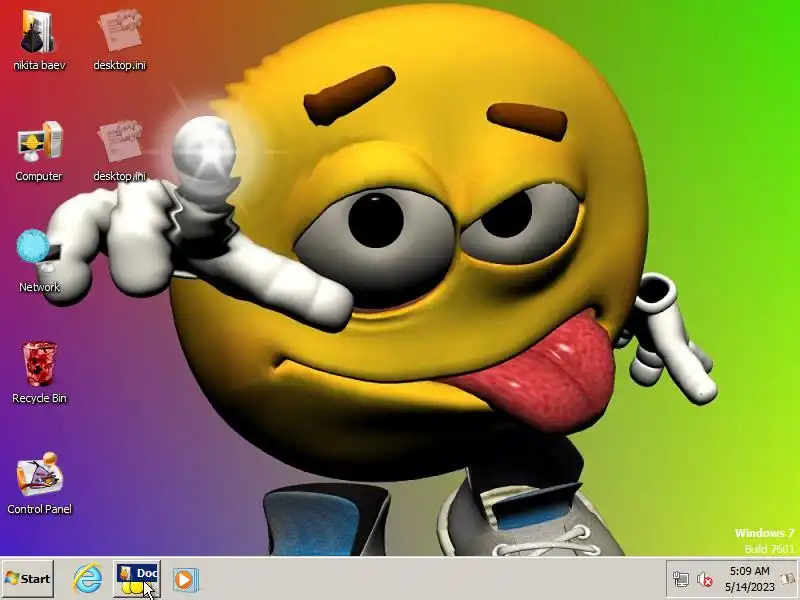The image size is (800, 600).
Task: Click the muted volume tray icon
Action: 705,579
